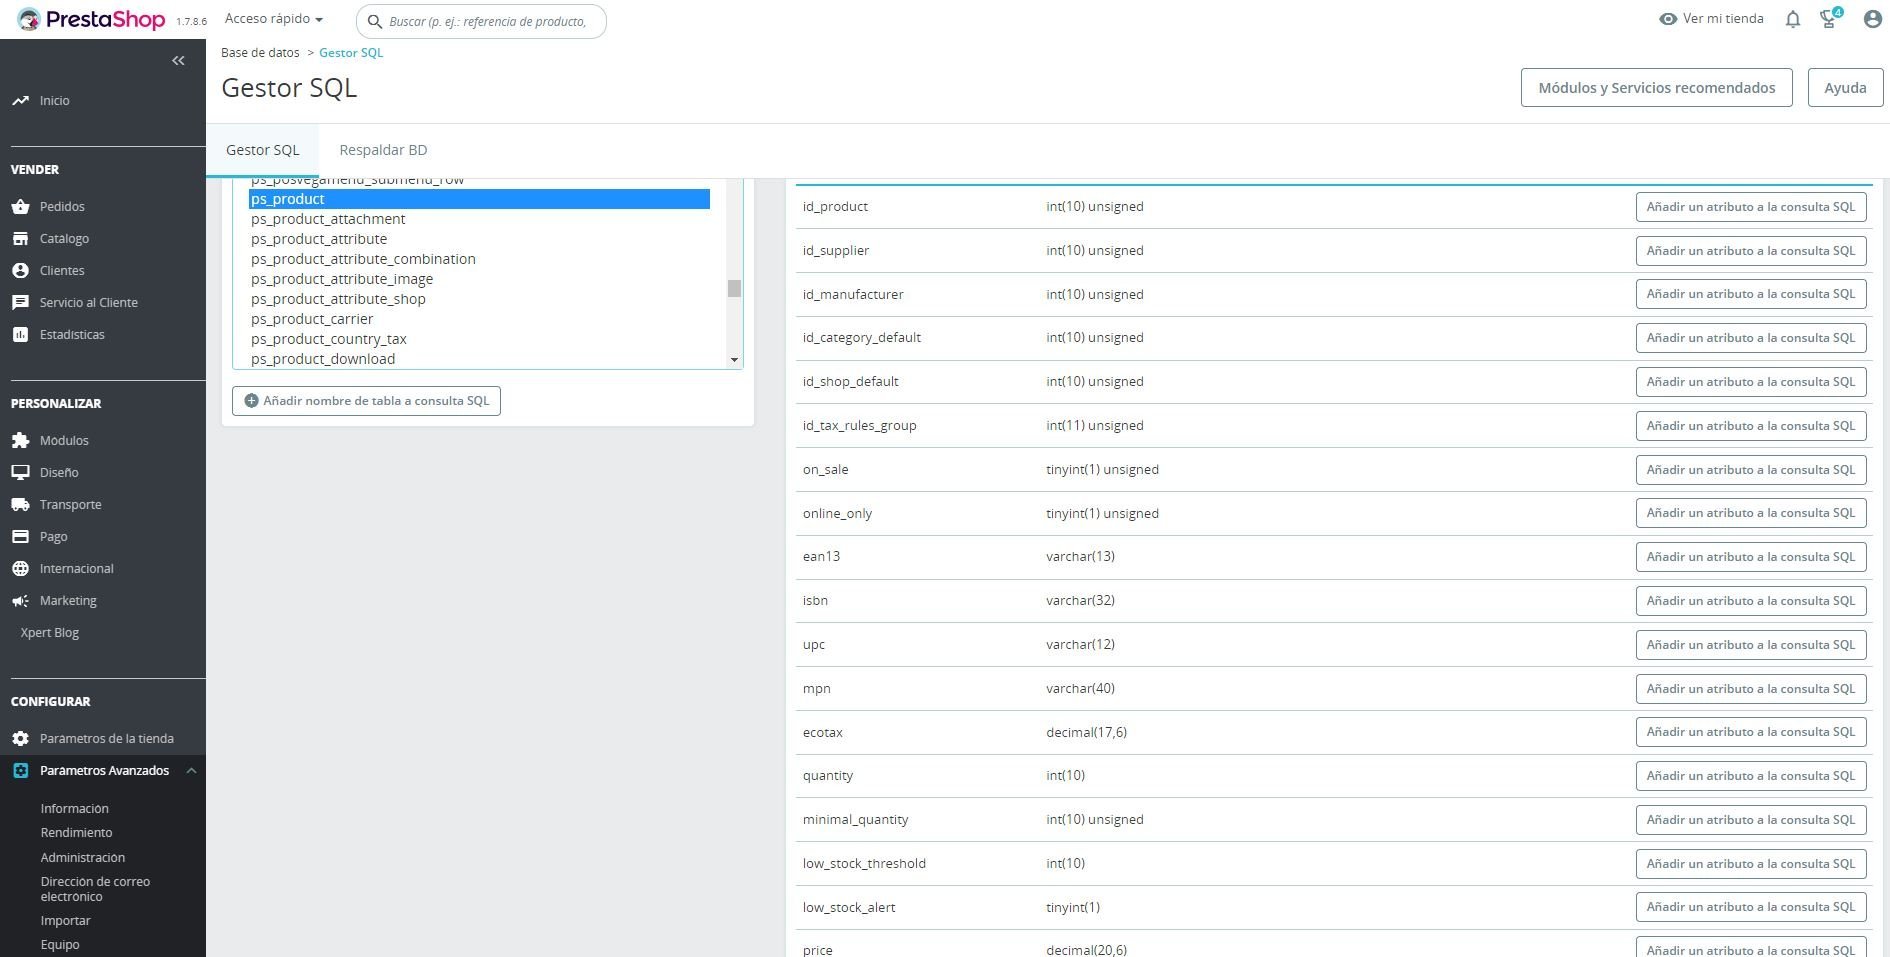
Task: Click the minimal_quantity attribute name
Action: 855,820
